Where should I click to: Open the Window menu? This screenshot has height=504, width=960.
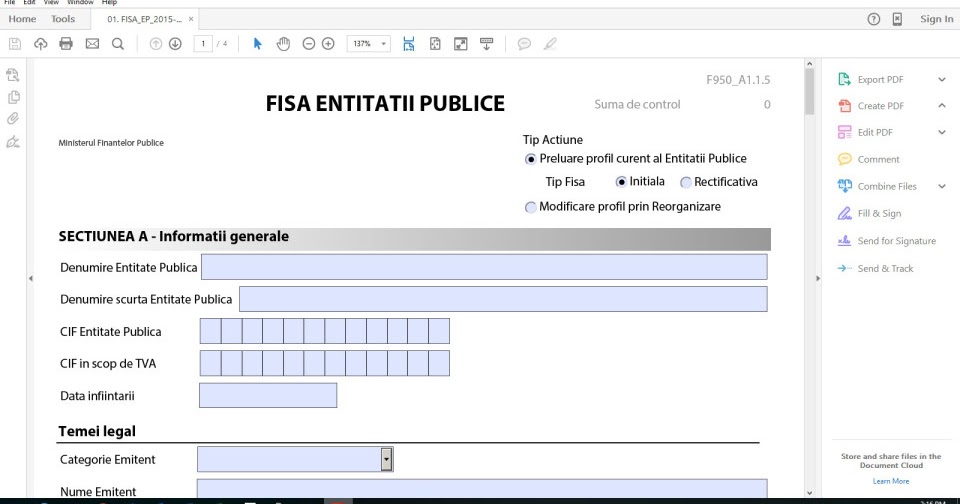tap(80, 2)
